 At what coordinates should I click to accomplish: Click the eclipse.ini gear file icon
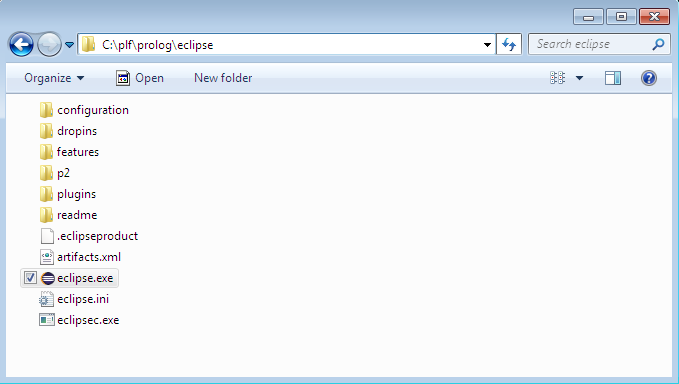[46, 299]
